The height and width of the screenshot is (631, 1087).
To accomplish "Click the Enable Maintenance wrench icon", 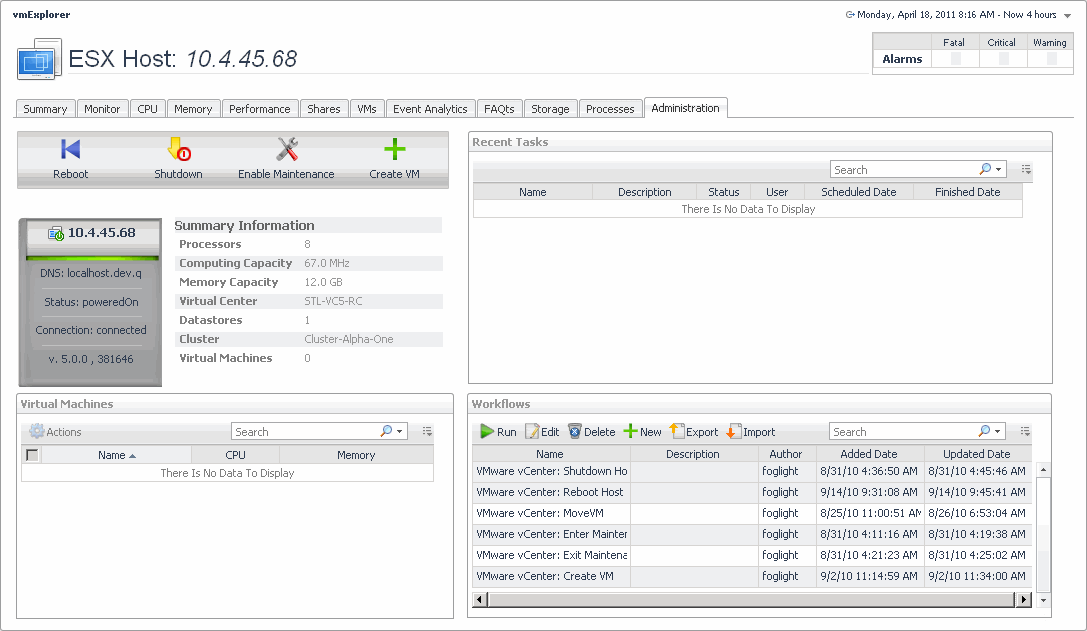I will point(287,150).
